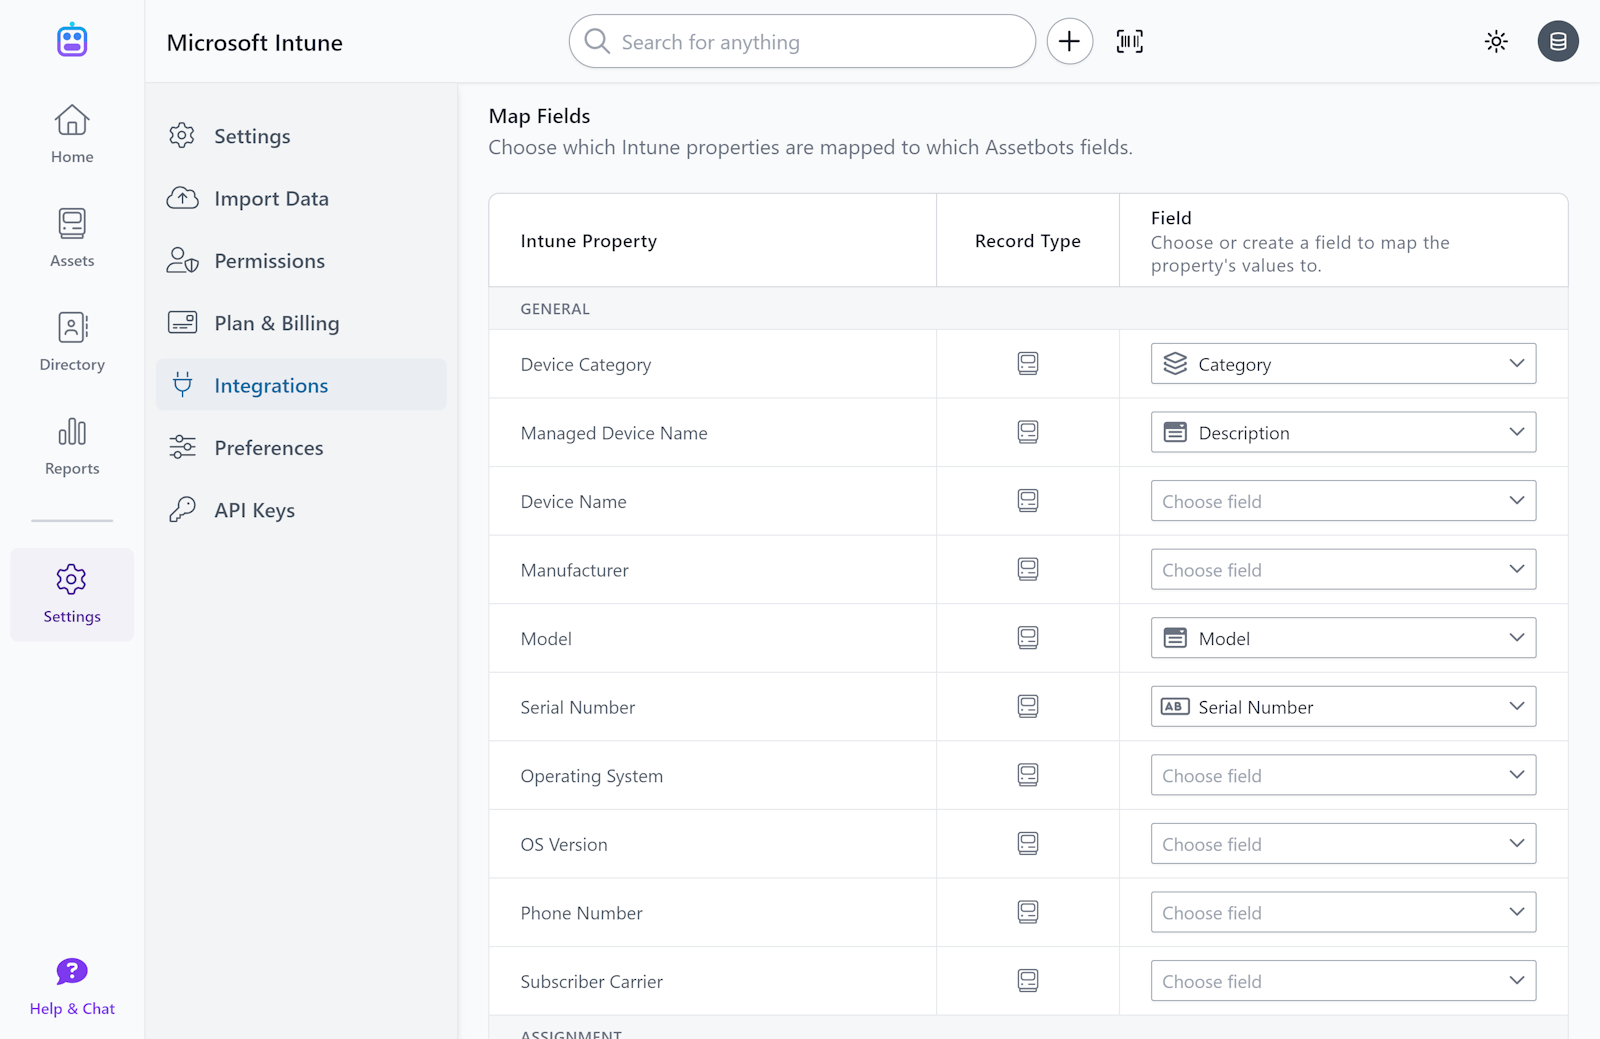This screenshot has height=1039, width=1600.
Task: Open the account database avatar
Action: tap(1558, 41)
